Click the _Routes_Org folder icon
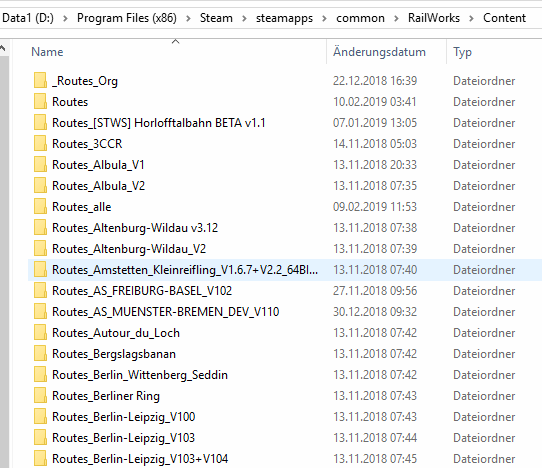This screenshot has height=468, width=542. [40, 81]
